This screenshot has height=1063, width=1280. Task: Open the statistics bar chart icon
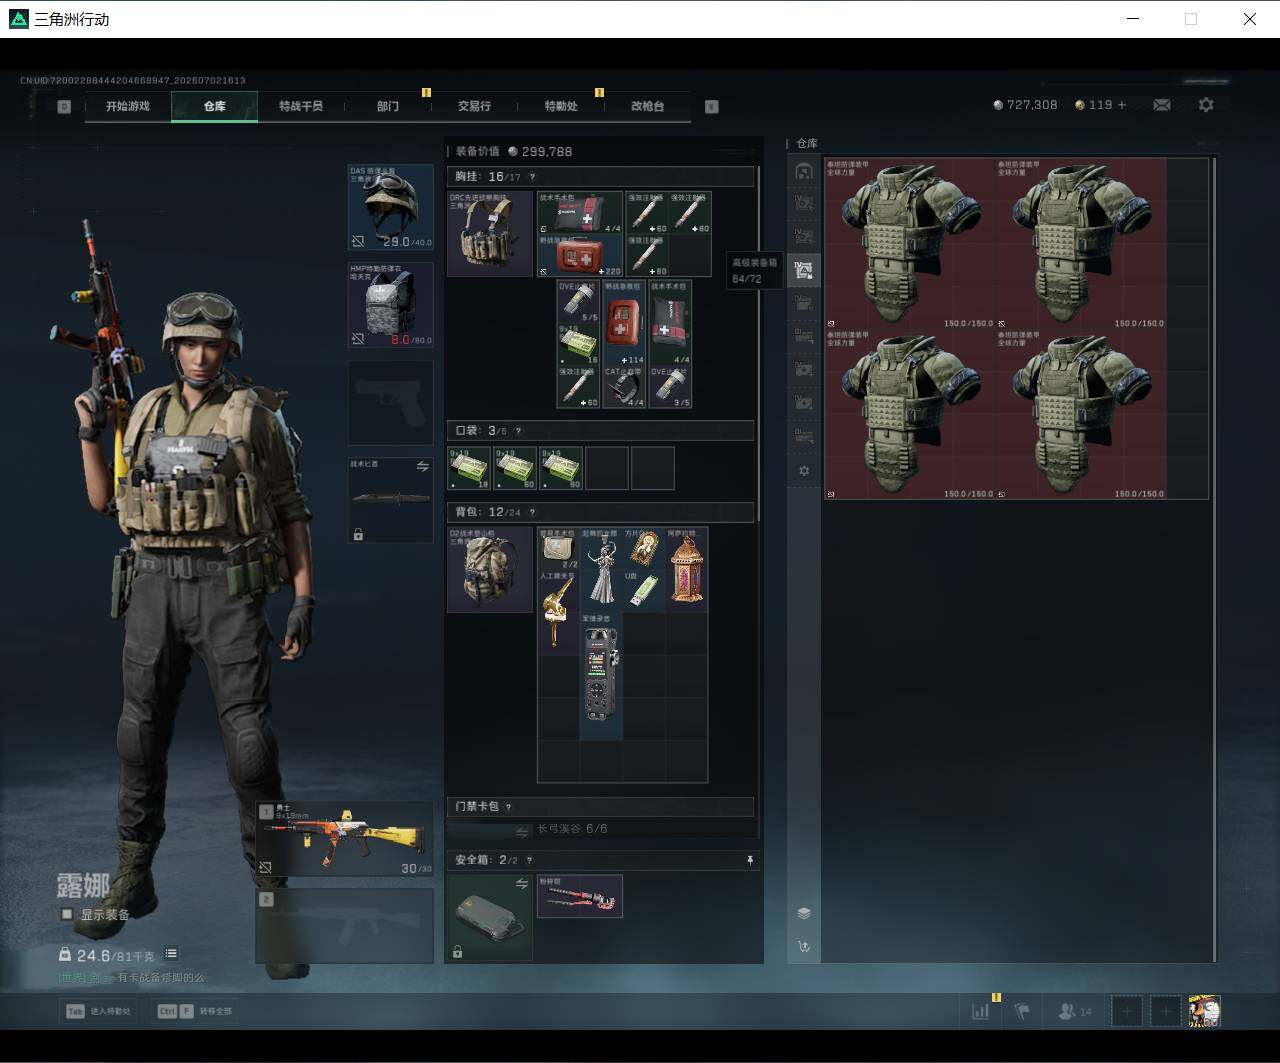click(980, 1011)
